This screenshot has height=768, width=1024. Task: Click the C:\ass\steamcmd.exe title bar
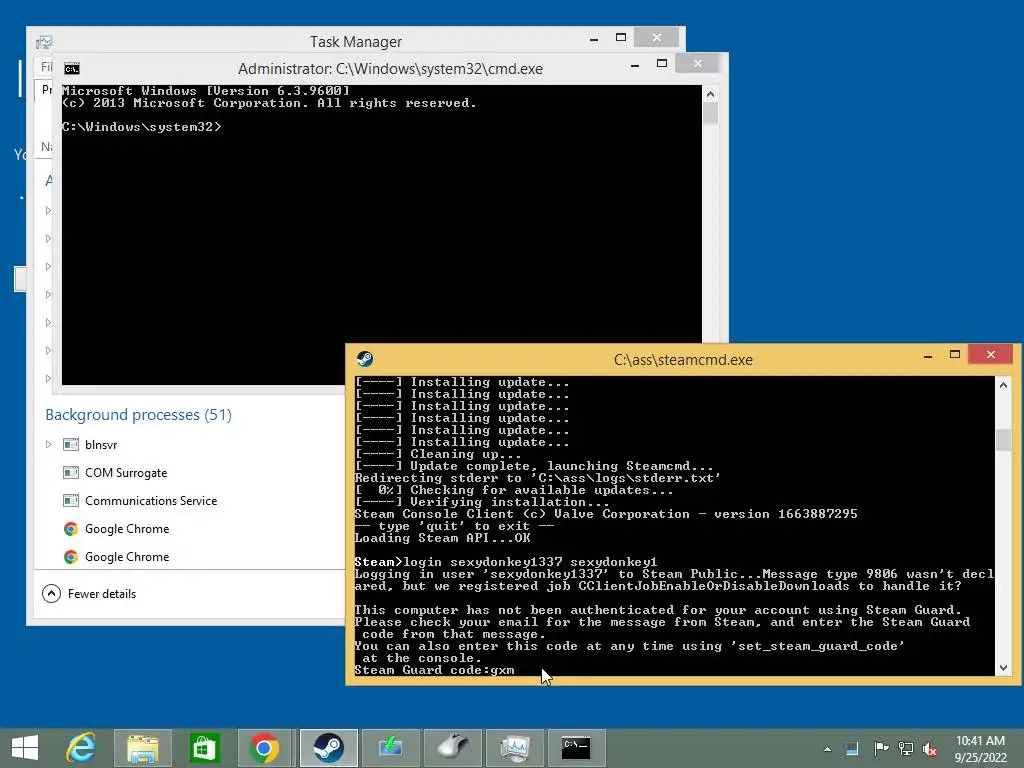pos(683,360)
